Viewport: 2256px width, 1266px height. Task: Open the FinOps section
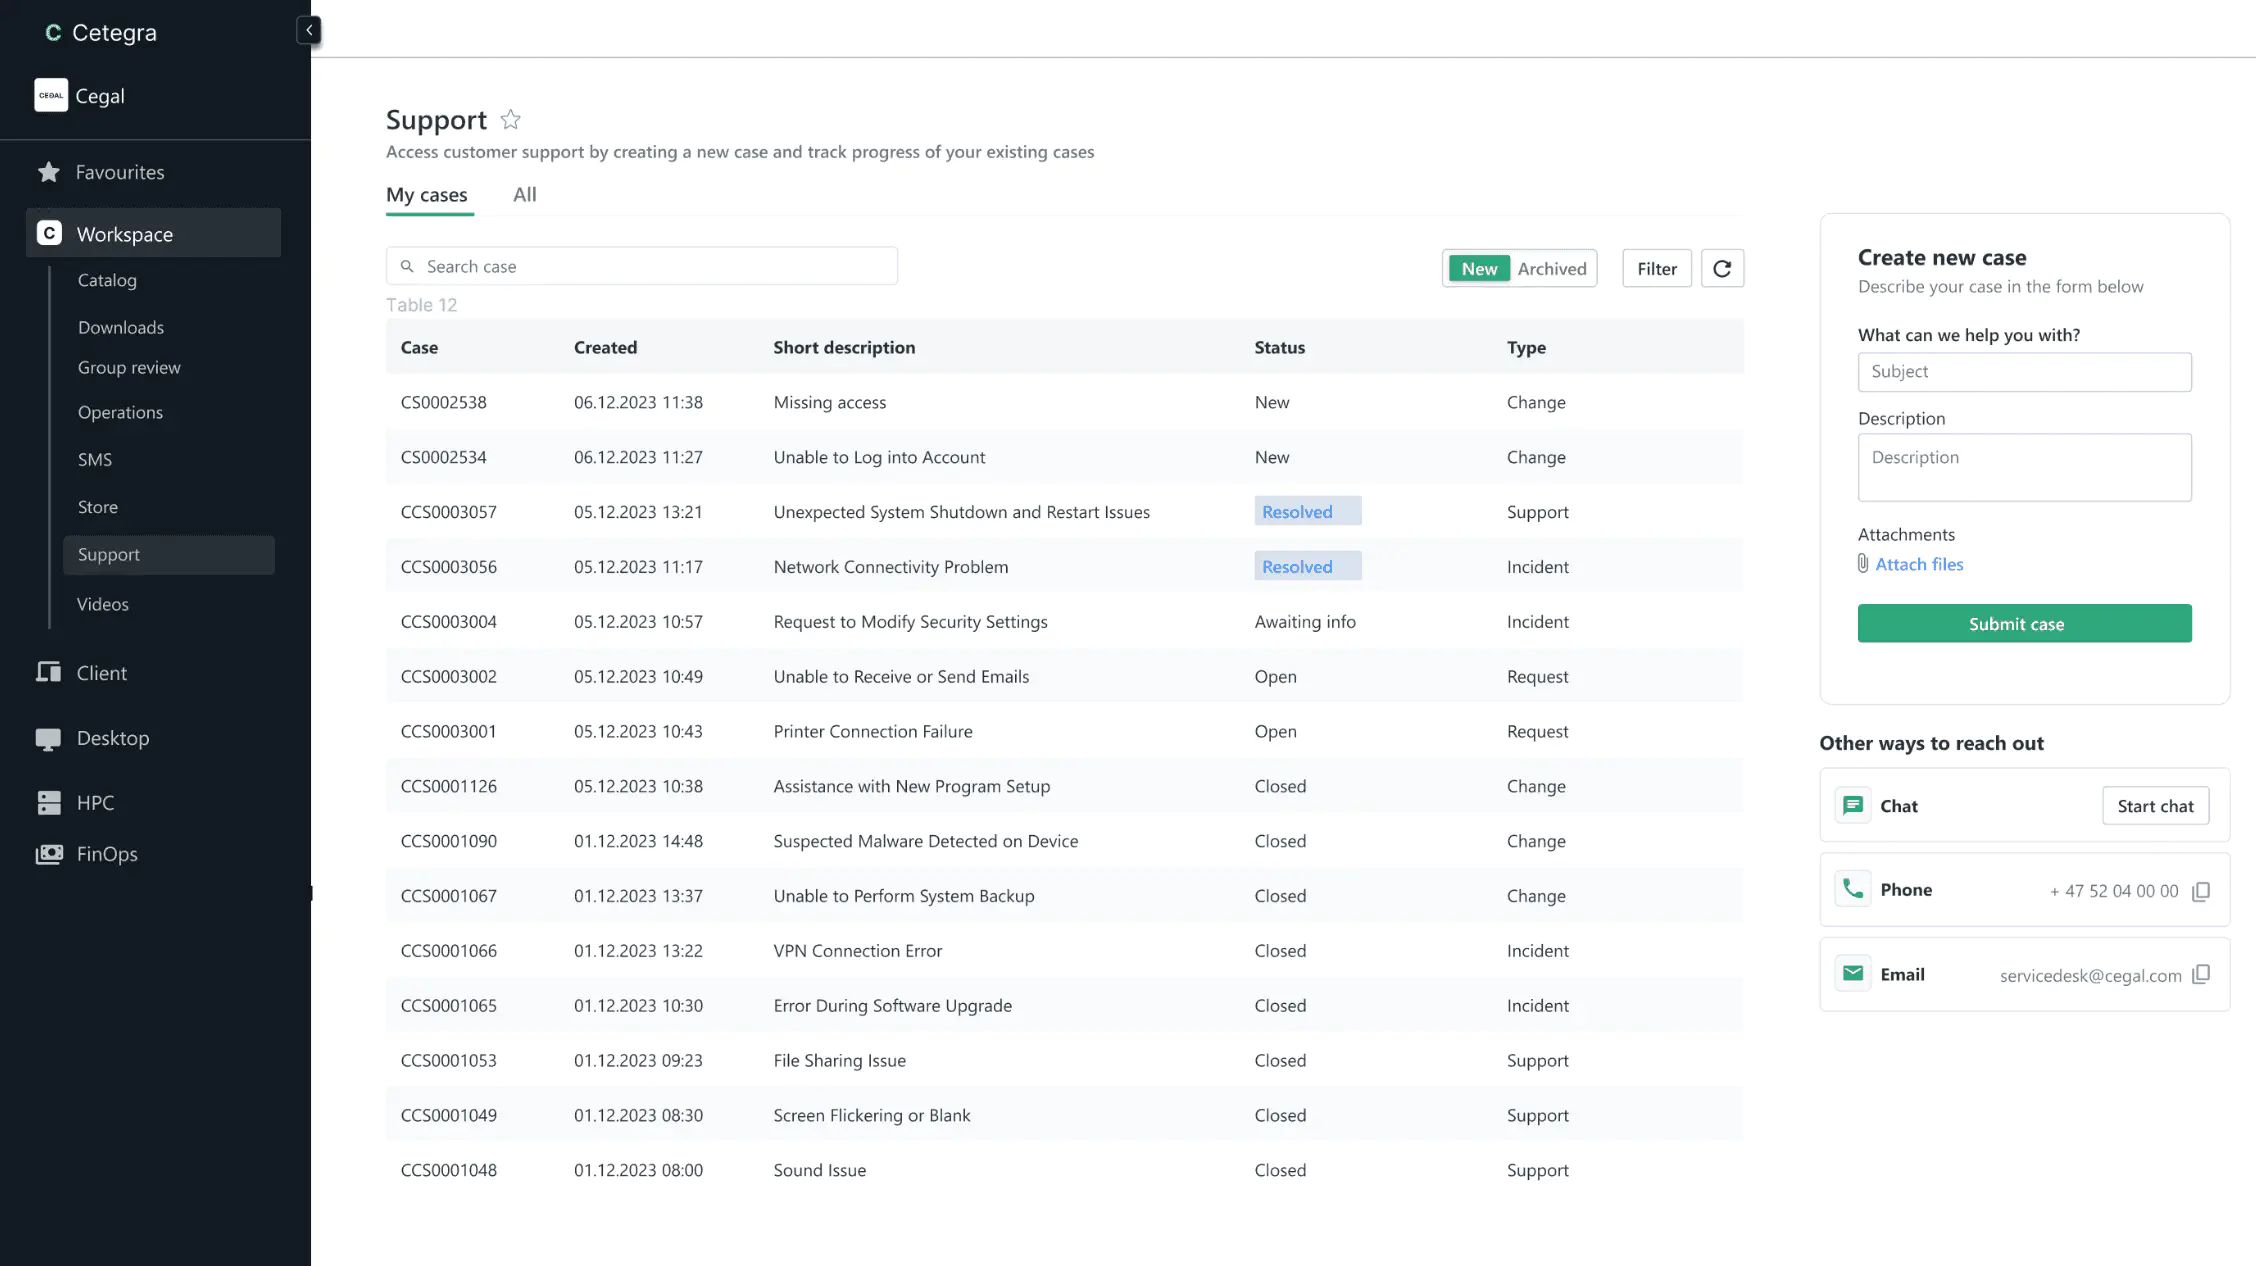106,854
